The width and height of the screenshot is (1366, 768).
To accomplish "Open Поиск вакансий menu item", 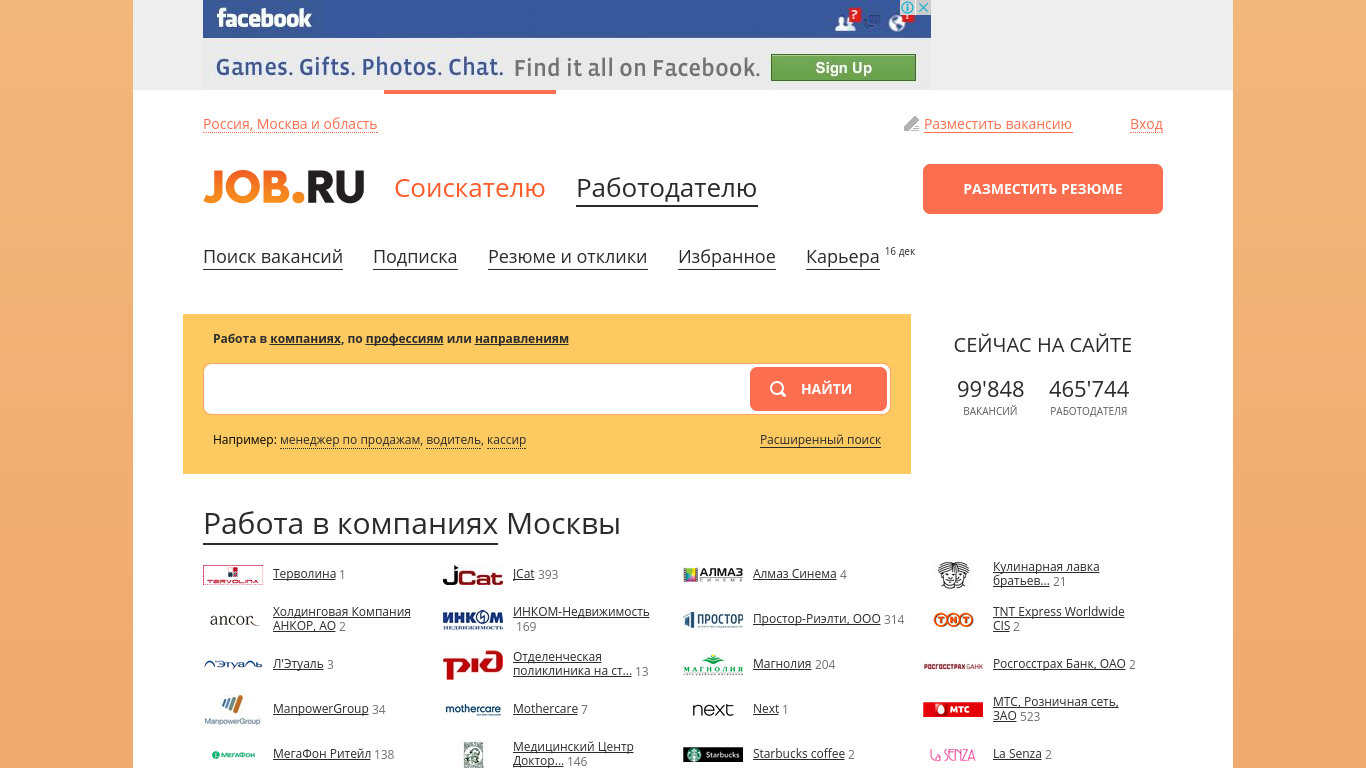I will tap(273, 257).
